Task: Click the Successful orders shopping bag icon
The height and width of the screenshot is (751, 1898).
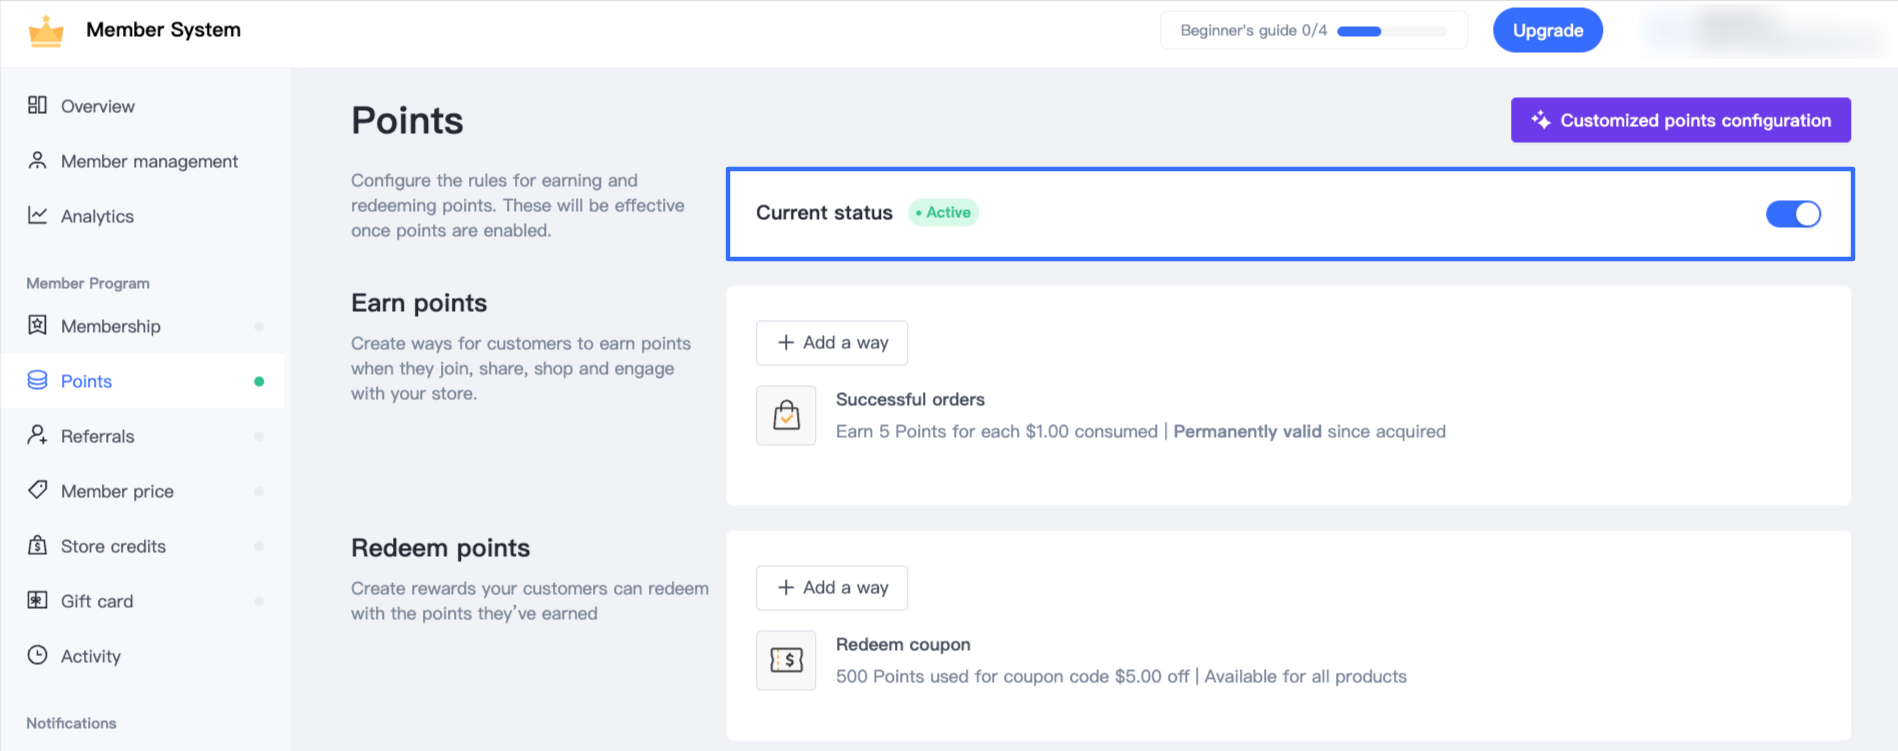Action: pyautogui.click(x=786, y=415)
